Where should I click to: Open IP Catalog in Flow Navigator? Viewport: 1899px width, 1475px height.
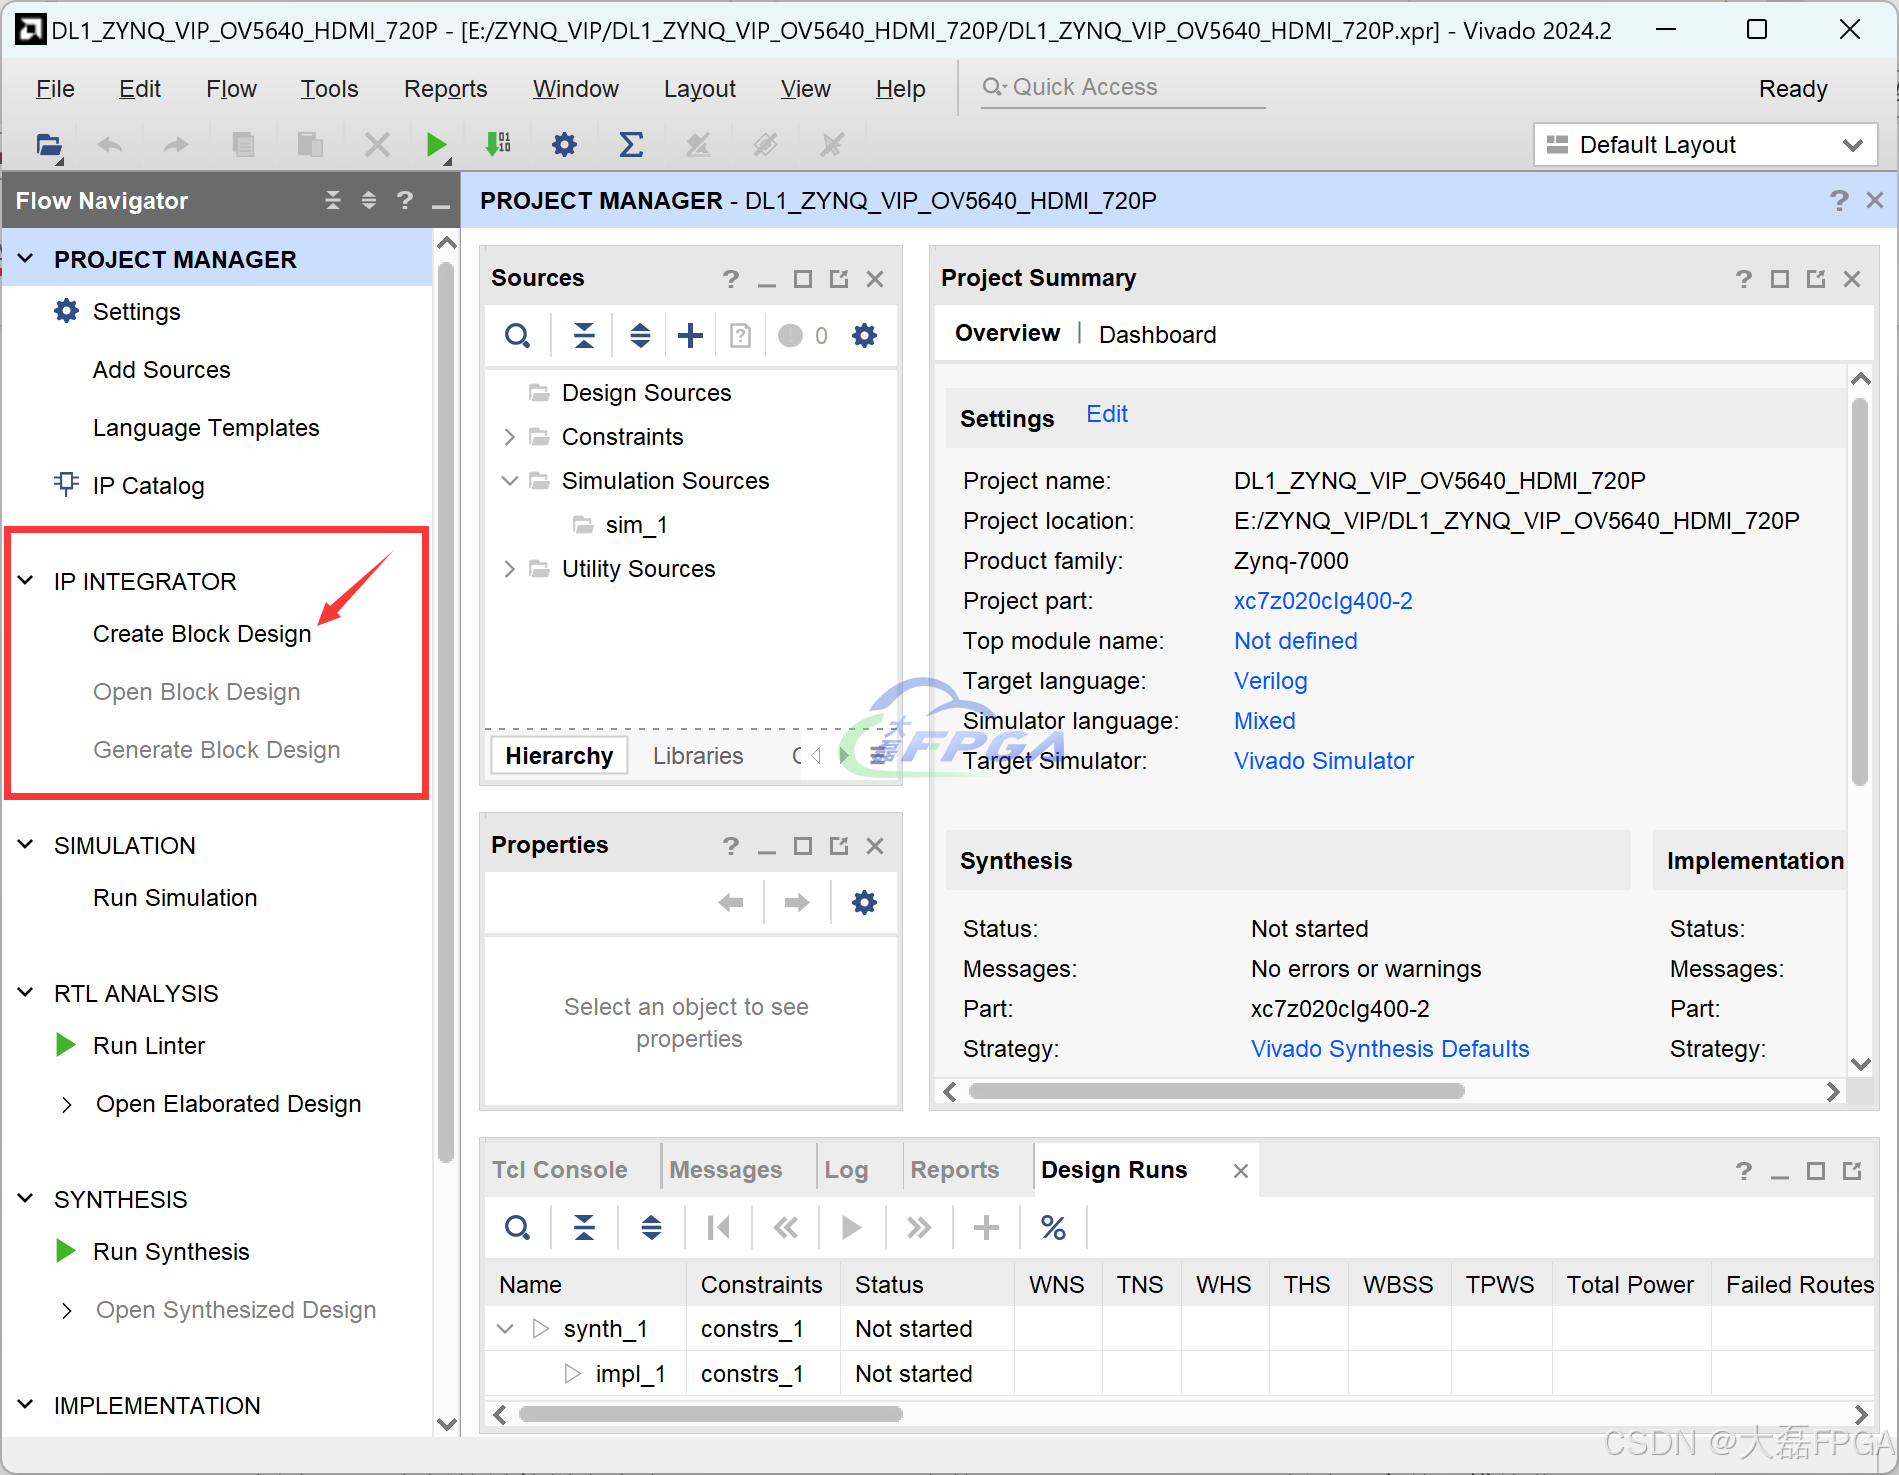(148, 486)
